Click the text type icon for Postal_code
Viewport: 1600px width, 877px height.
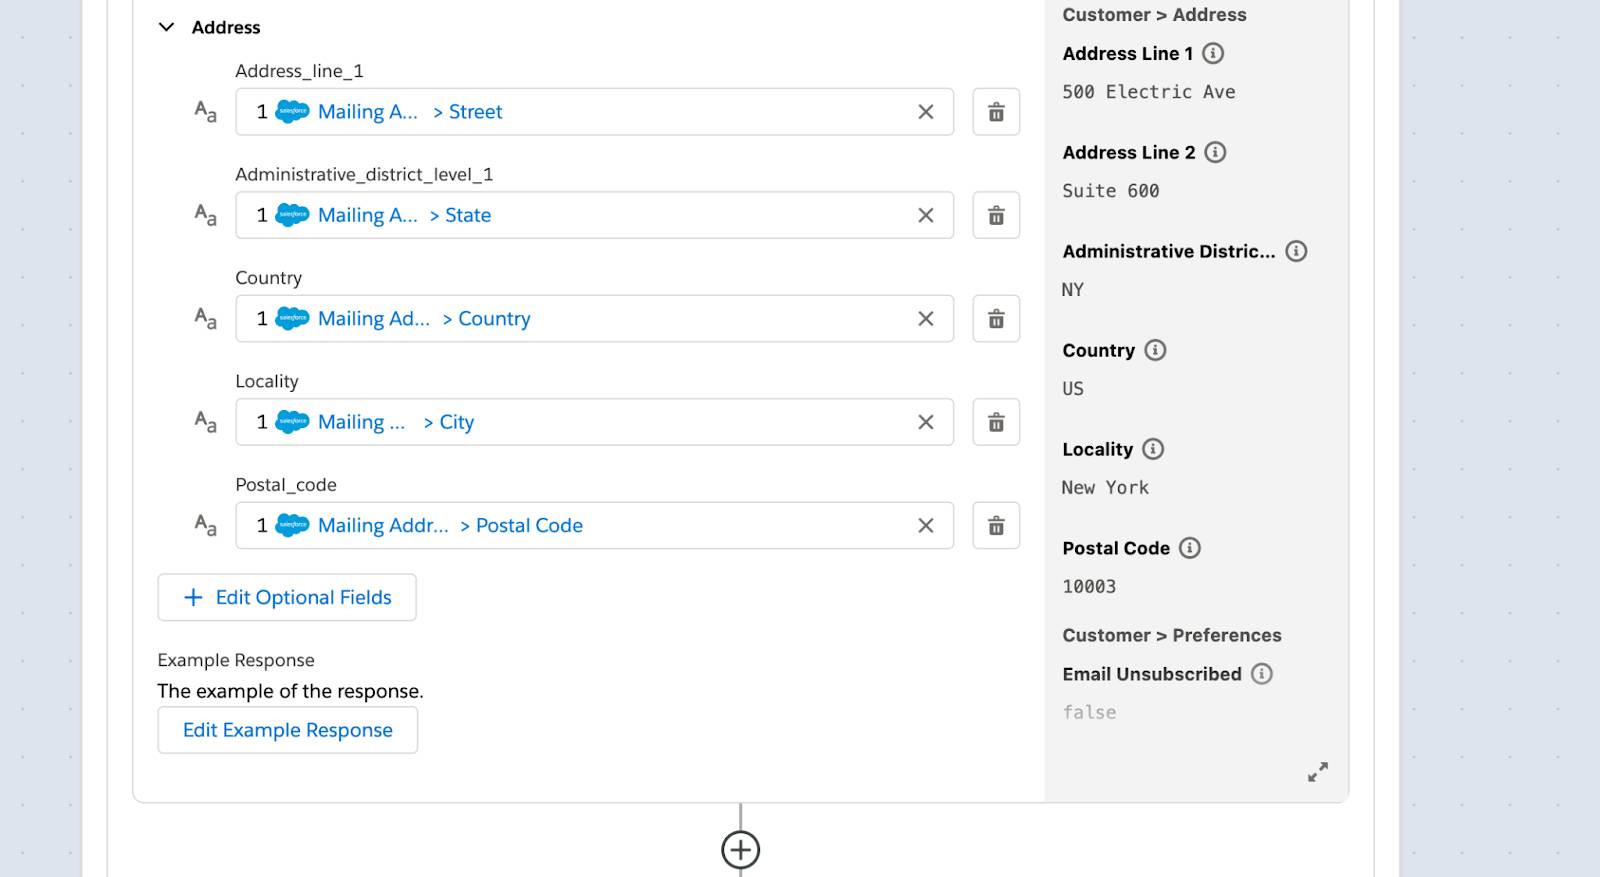point(205,525)
